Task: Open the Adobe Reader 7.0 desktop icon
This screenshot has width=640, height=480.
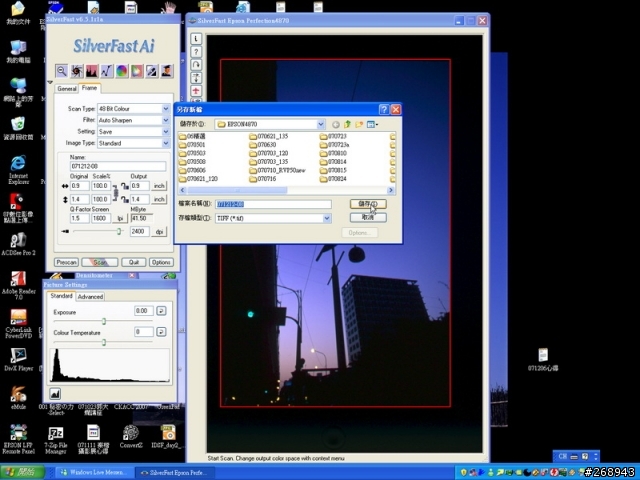Action: 18,285
